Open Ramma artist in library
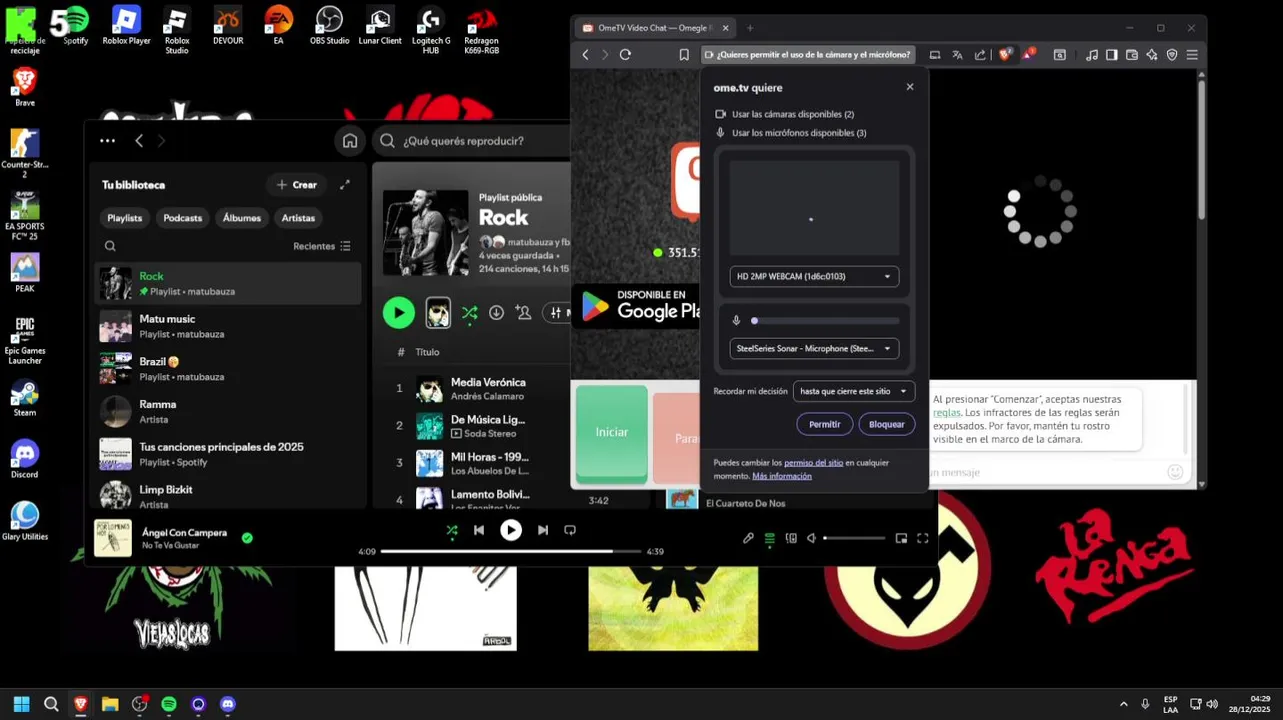 (228, 411)
